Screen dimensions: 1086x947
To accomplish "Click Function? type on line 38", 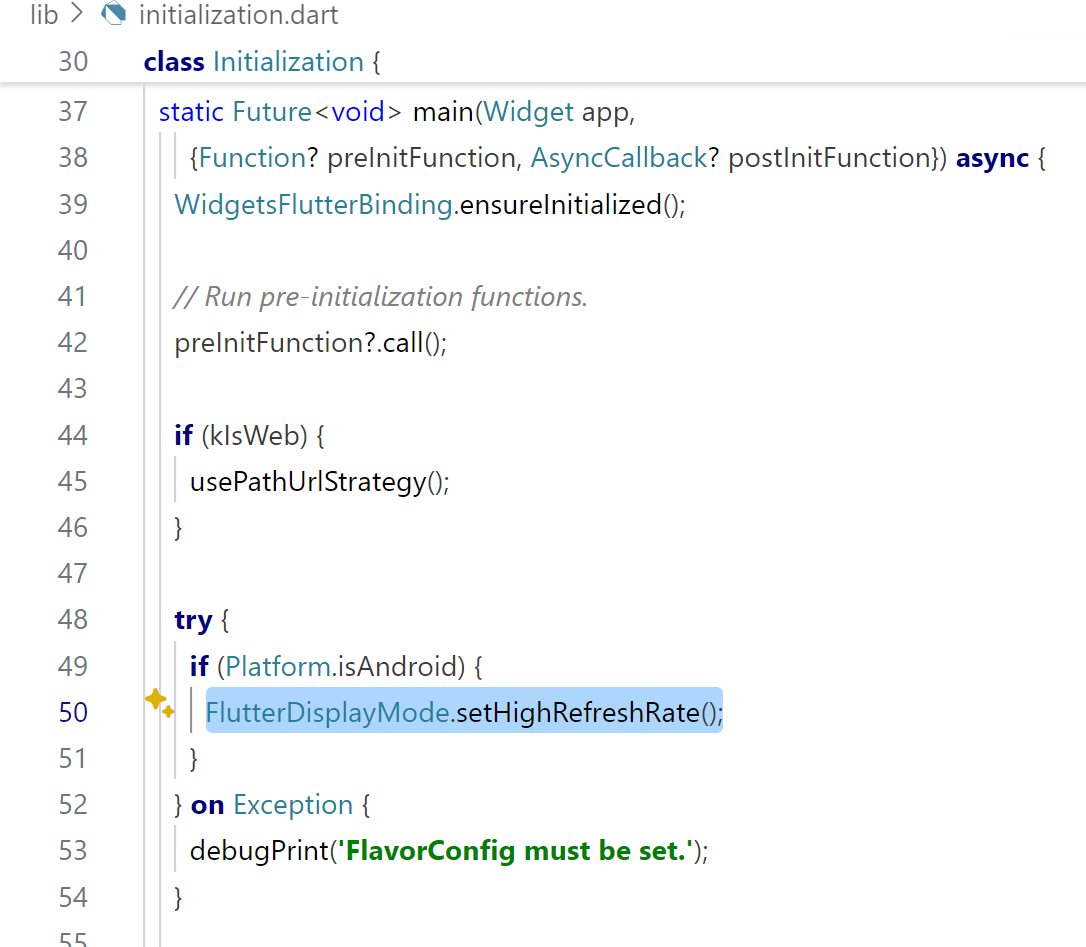I will click(258, 158).
